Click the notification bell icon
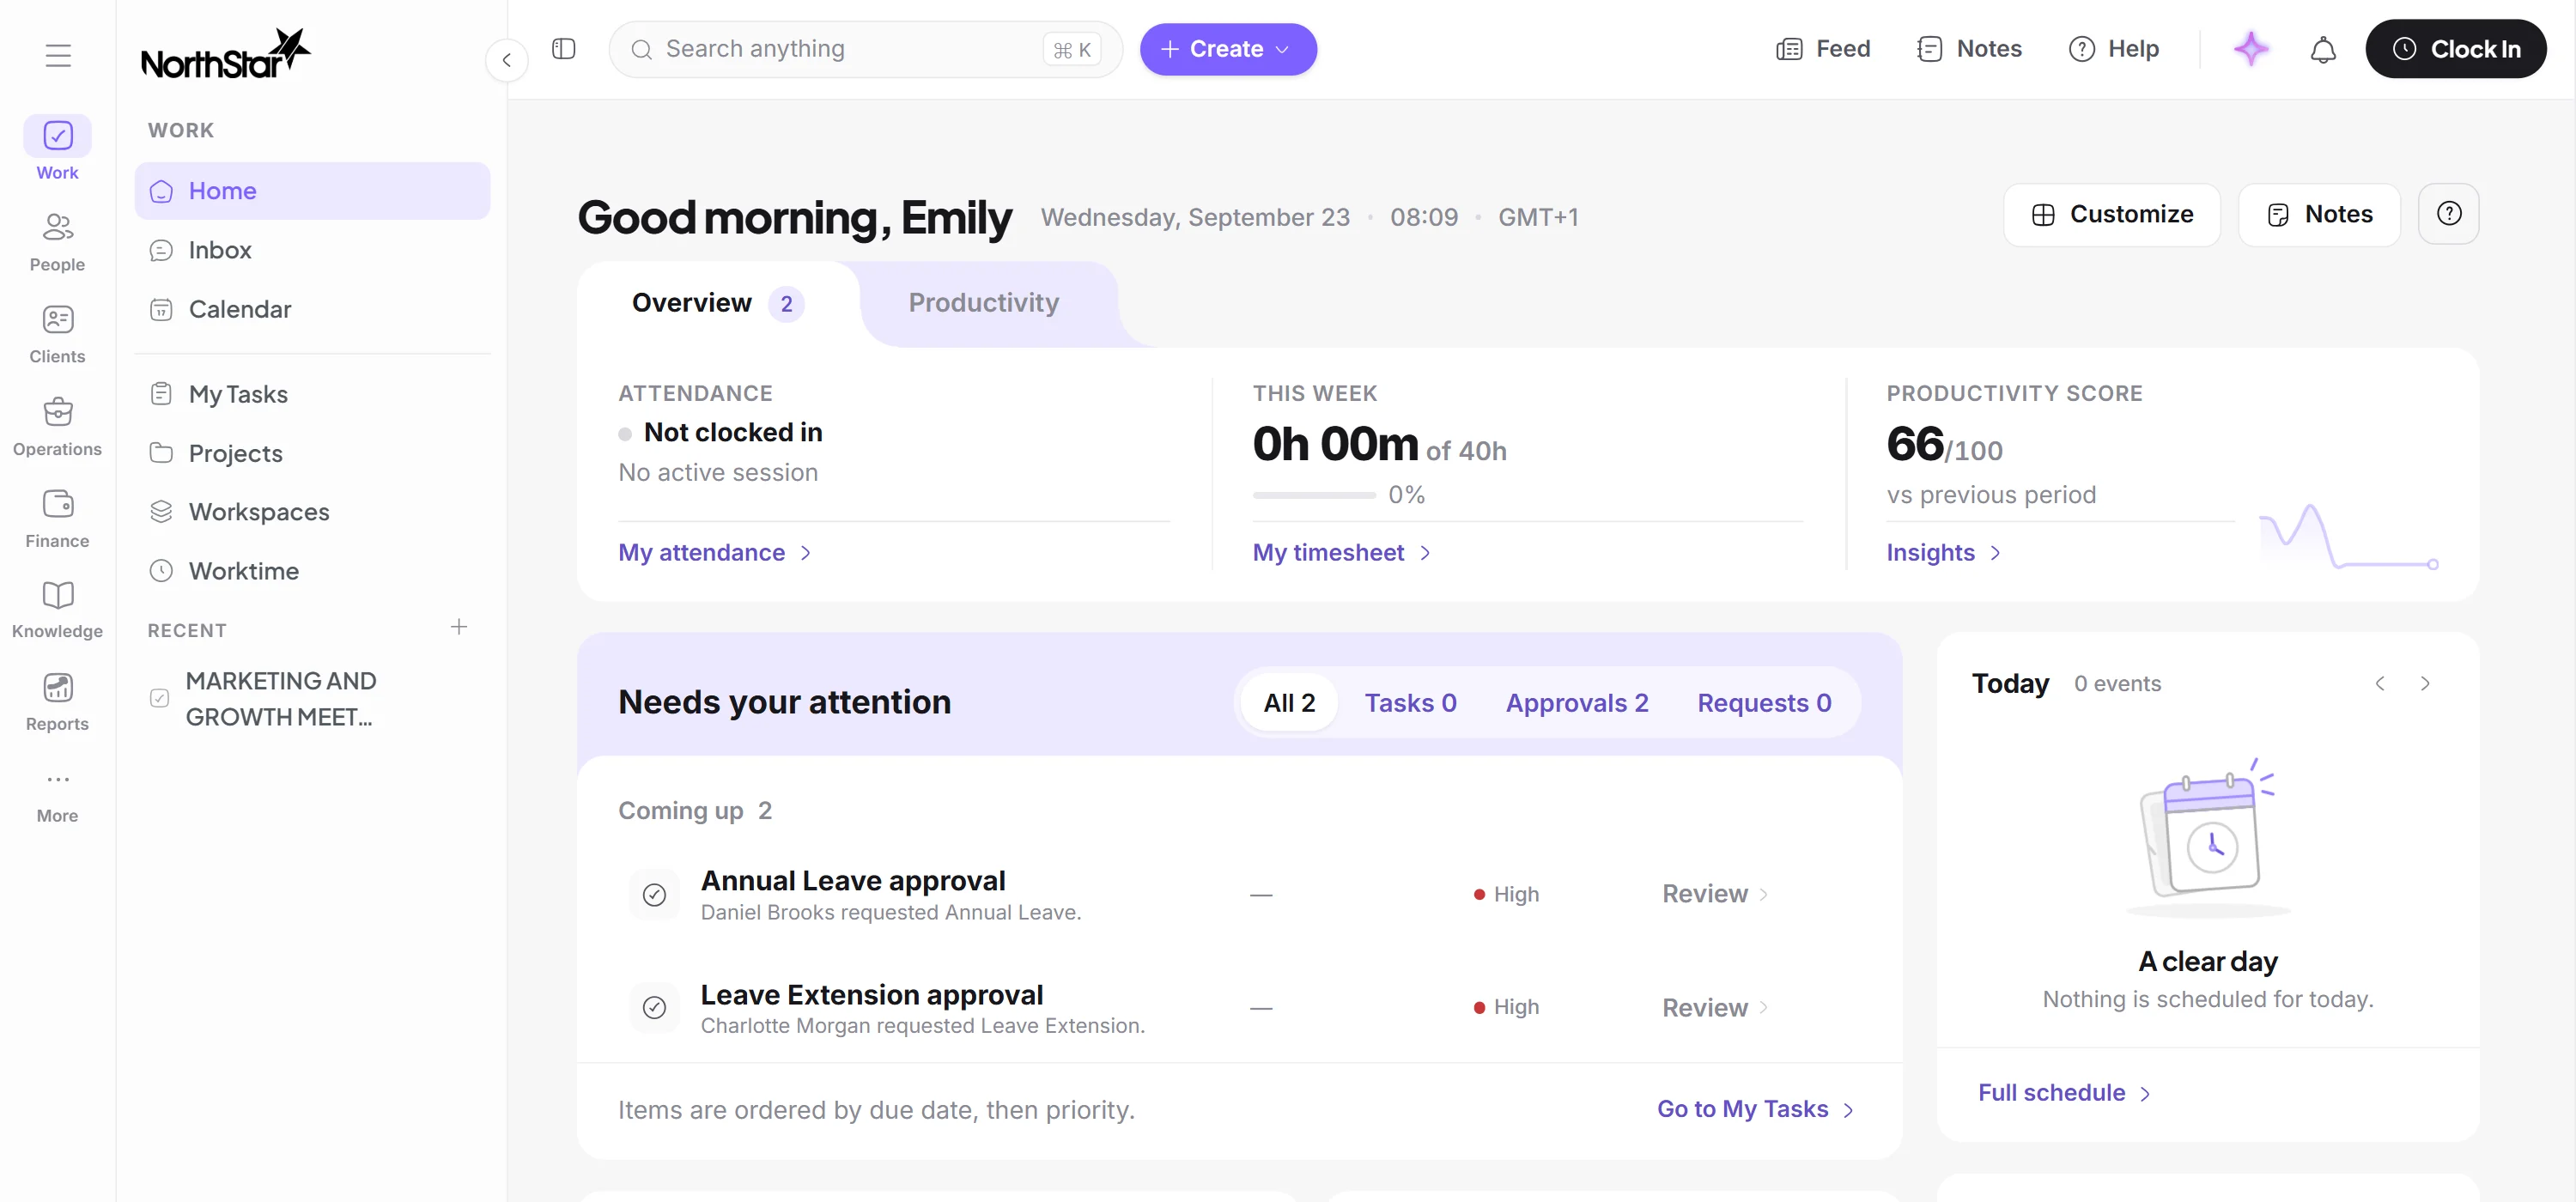2576x1202 pixels. 2322,50
